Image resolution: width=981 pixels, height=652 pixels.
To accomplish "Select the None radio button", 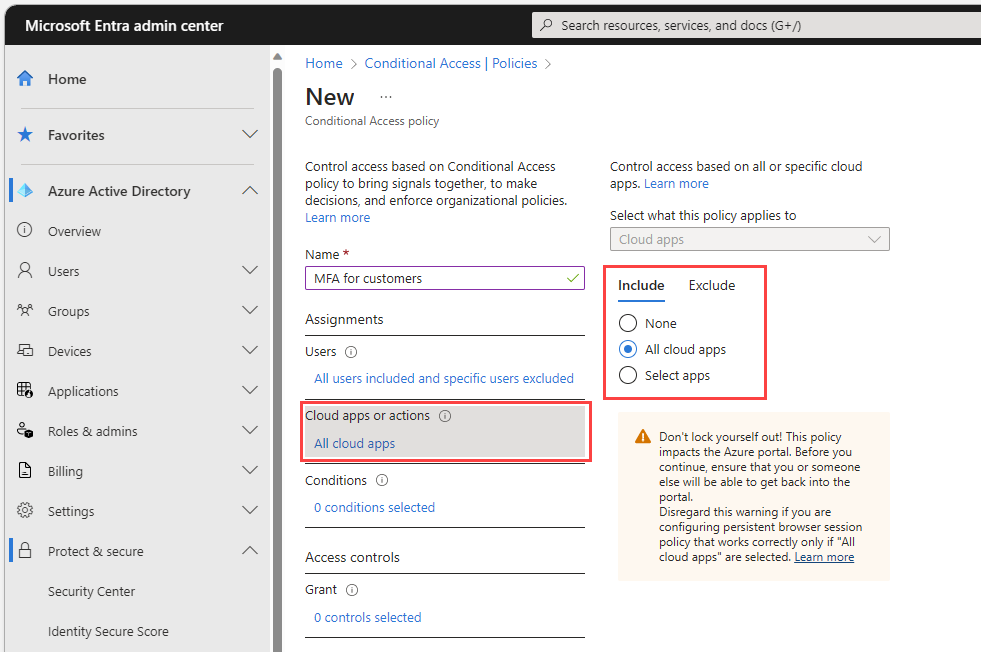I will 628,323.
